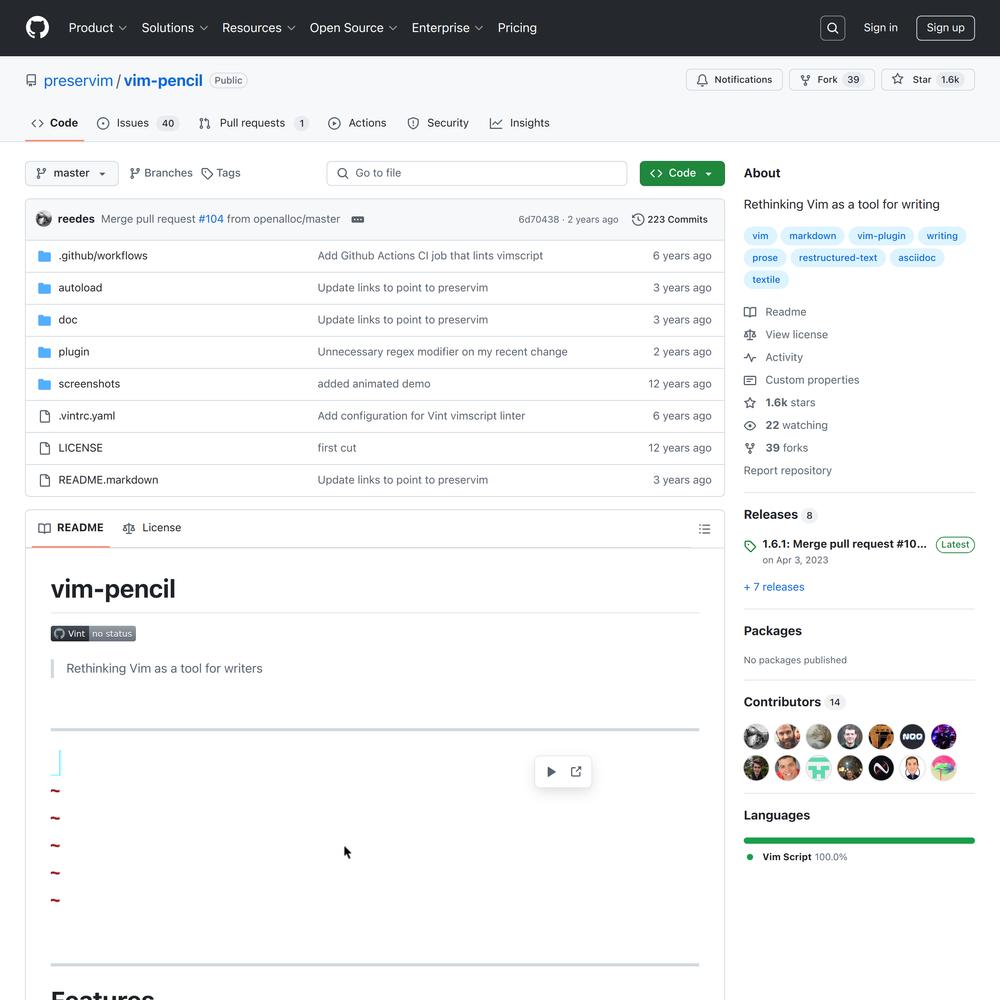
Task: Switch to the Insights tab
Action: [x=520, y=123]
